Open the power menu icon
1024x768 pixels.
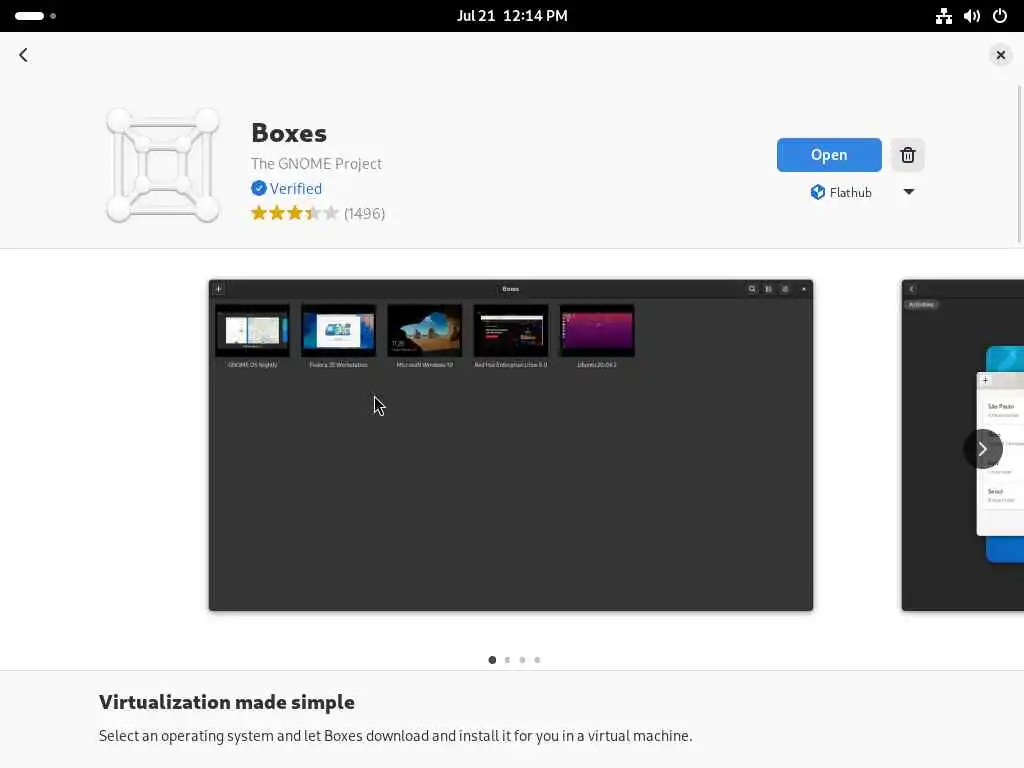pyautogui.click(x=1000, y=16)
